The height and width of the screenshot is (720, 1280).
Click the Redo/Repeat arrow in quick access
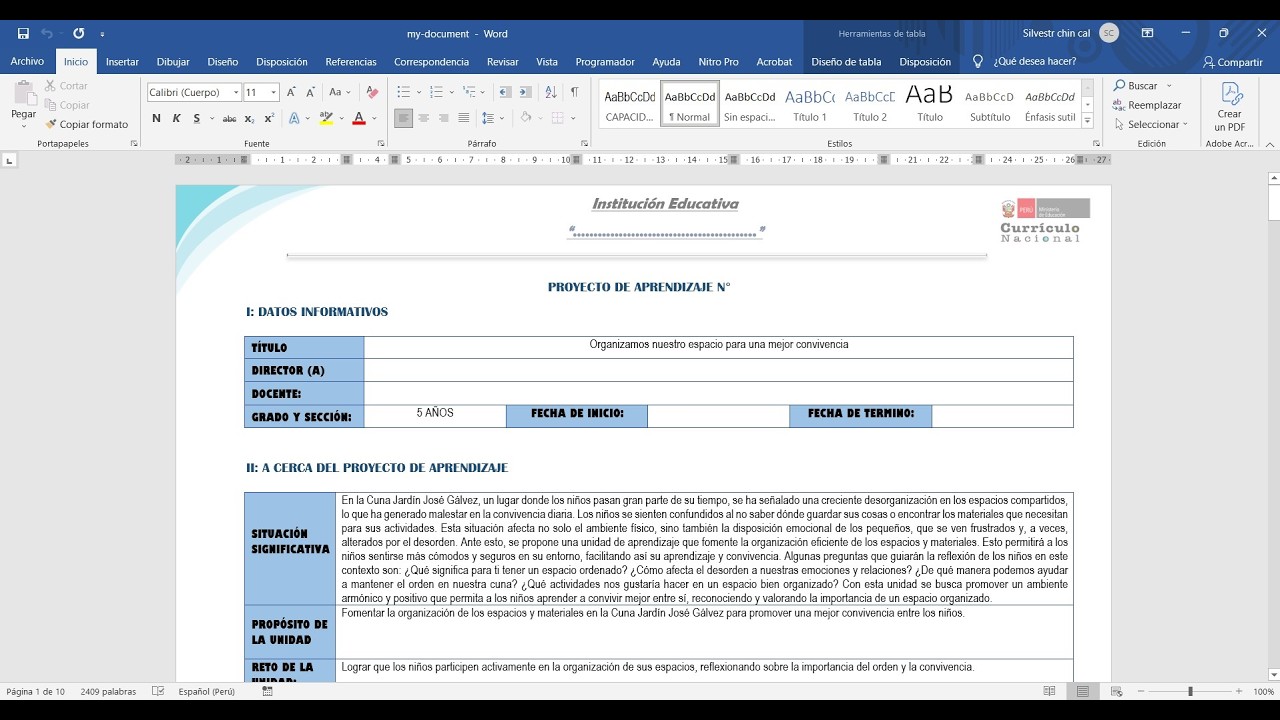[x=79, y=33]
